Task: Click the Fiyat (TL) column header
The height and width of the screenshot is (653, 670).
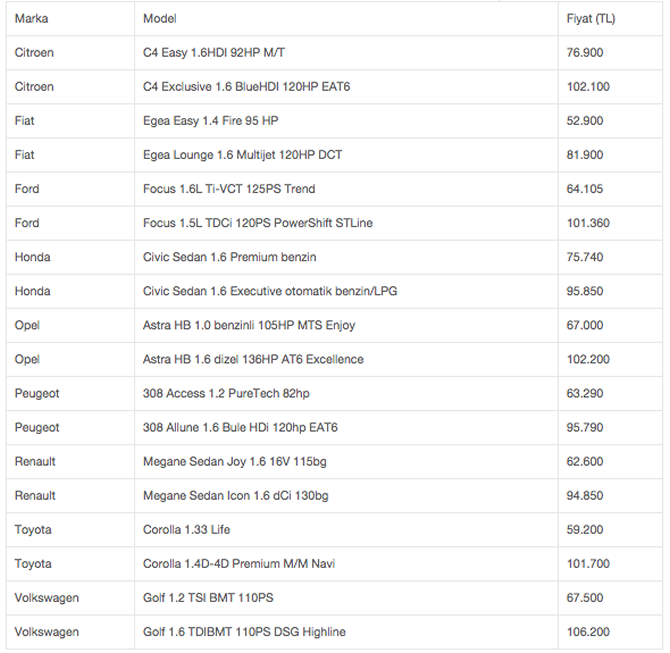Action: [591, 18]
